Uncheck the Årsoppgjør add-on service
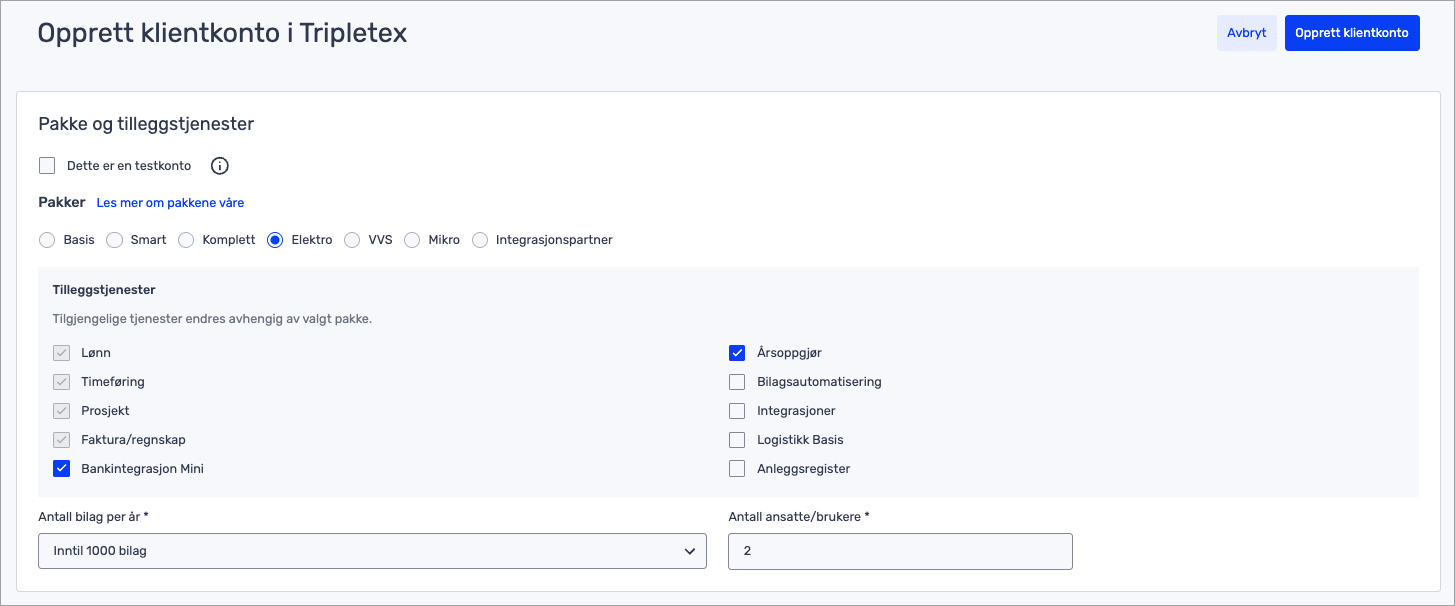This screenshot has height=606, width=1455. (737, 353)
